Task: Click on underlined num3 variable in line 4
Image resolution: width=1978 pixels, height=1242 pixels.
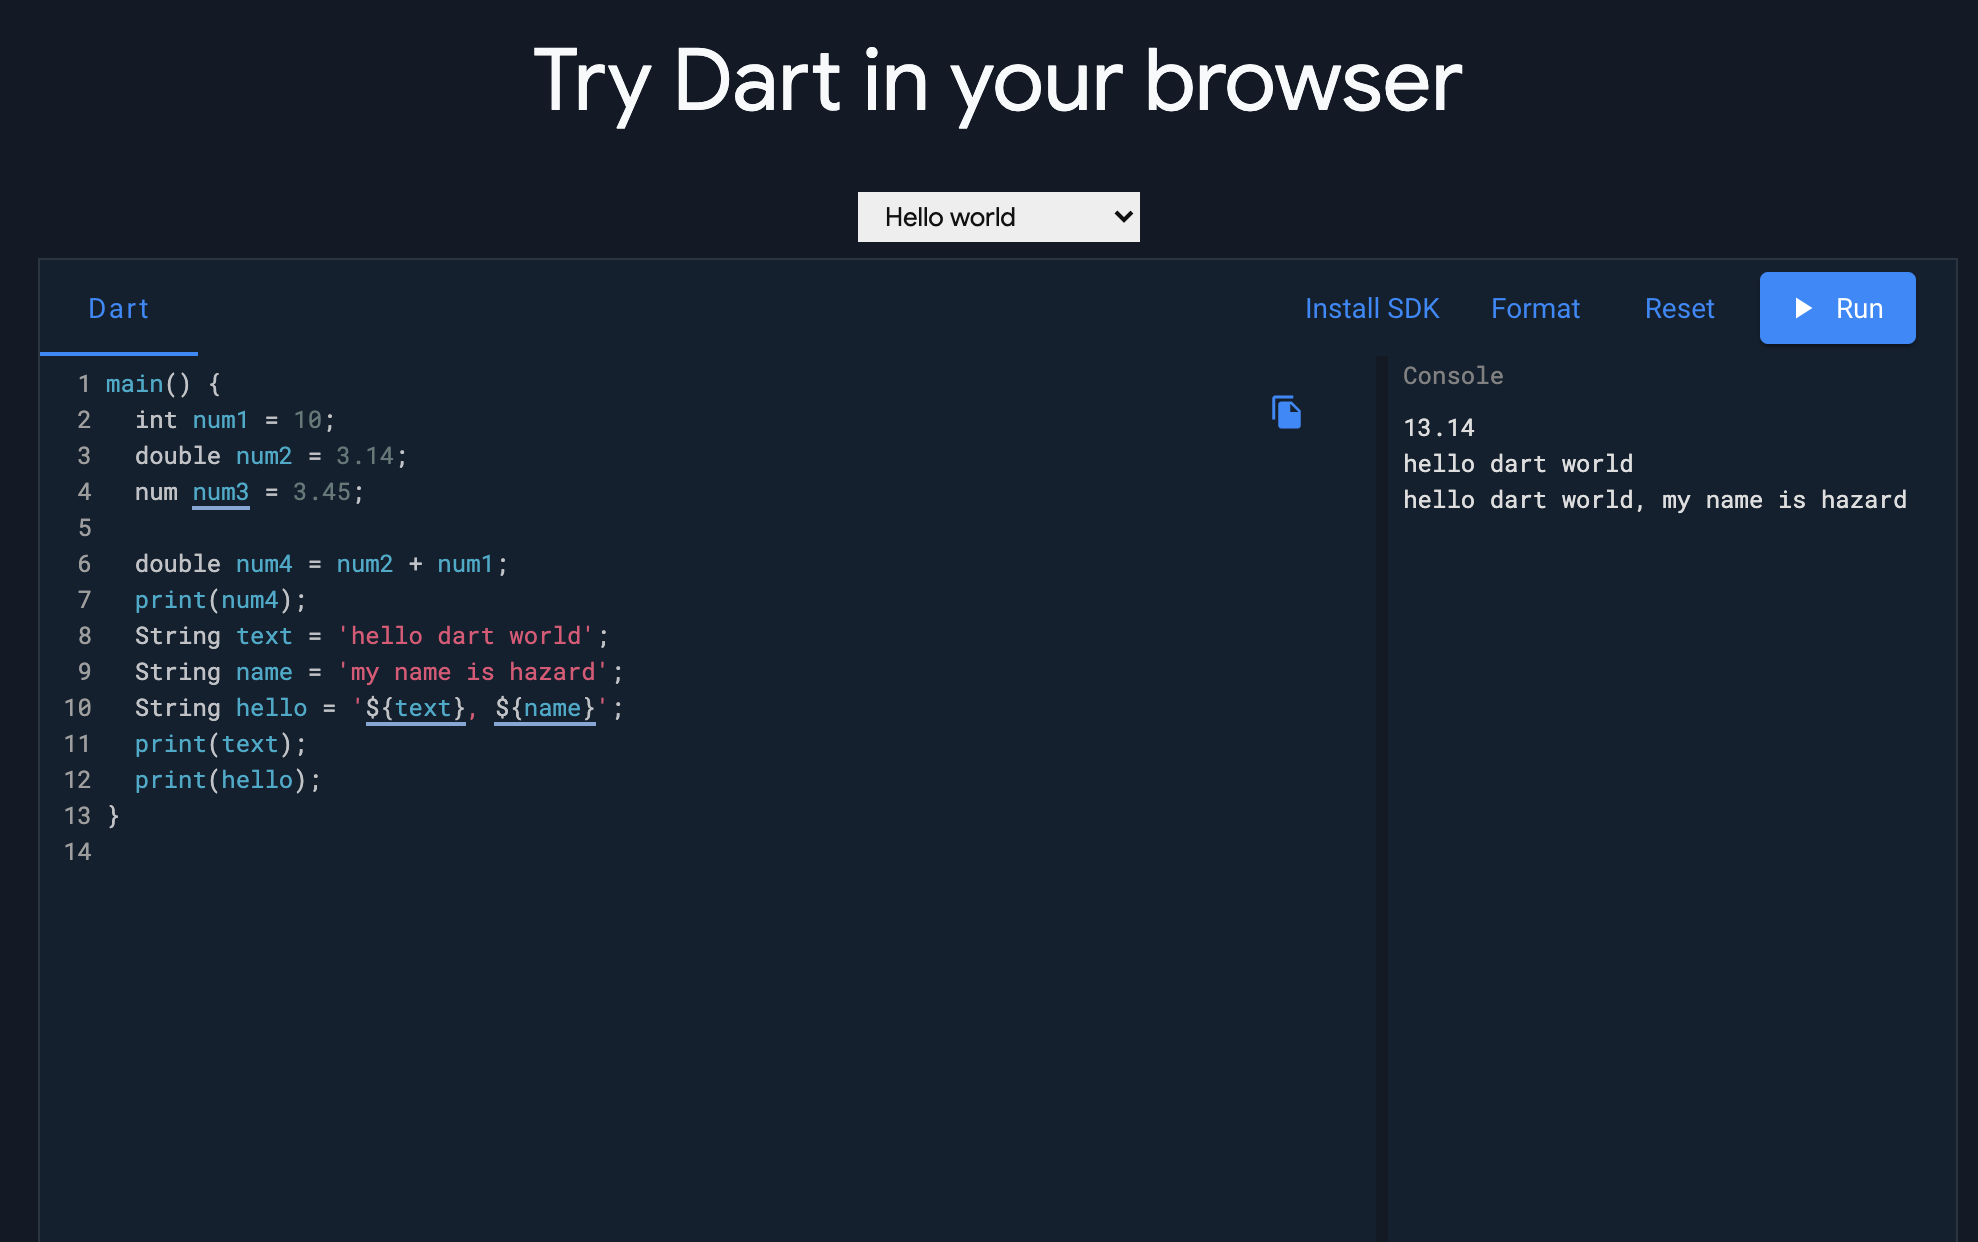Action: click(220, 492)
